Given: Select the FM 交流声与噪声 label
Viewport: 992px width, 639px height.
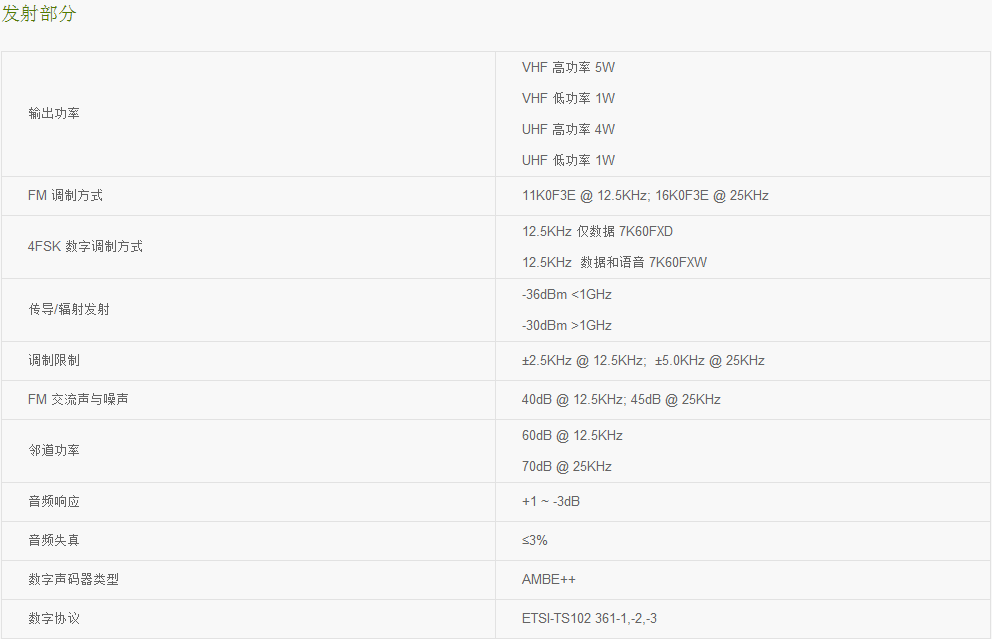Looking at the screenshot, I should point(78,399).
